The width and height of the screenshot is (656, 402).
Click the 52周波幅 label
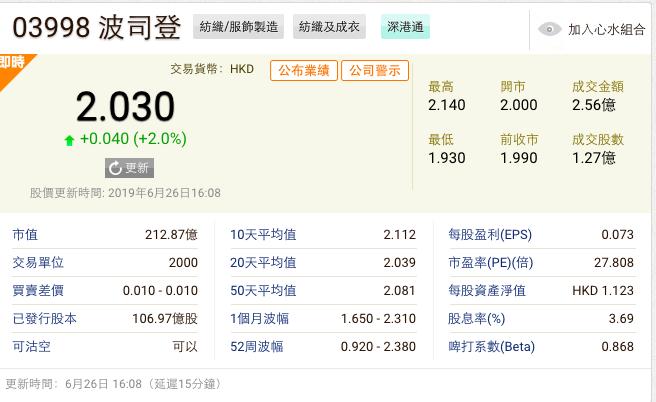click(x=256, y=347)
